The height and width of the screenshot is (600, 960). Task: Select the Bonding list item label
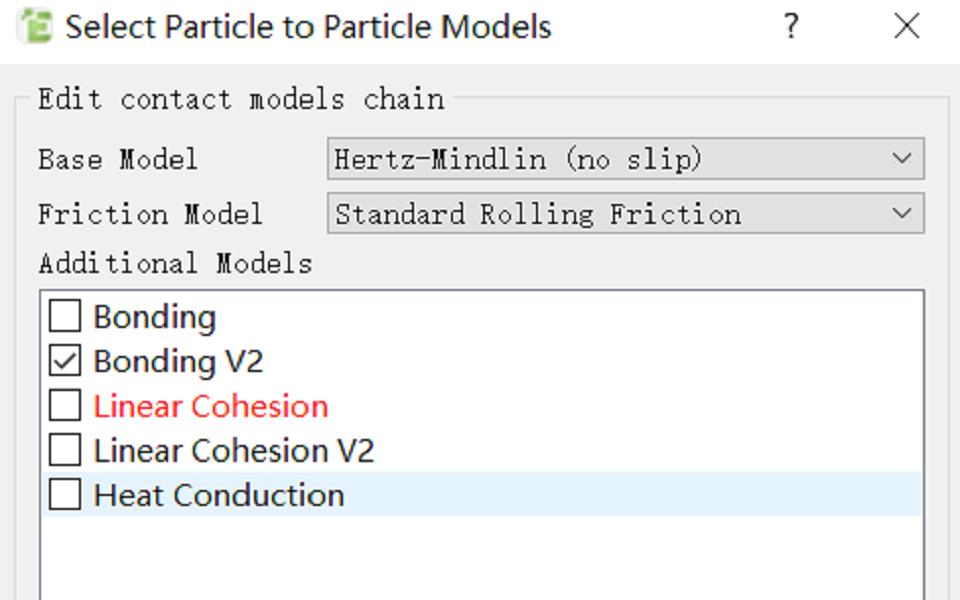(154, 317)
